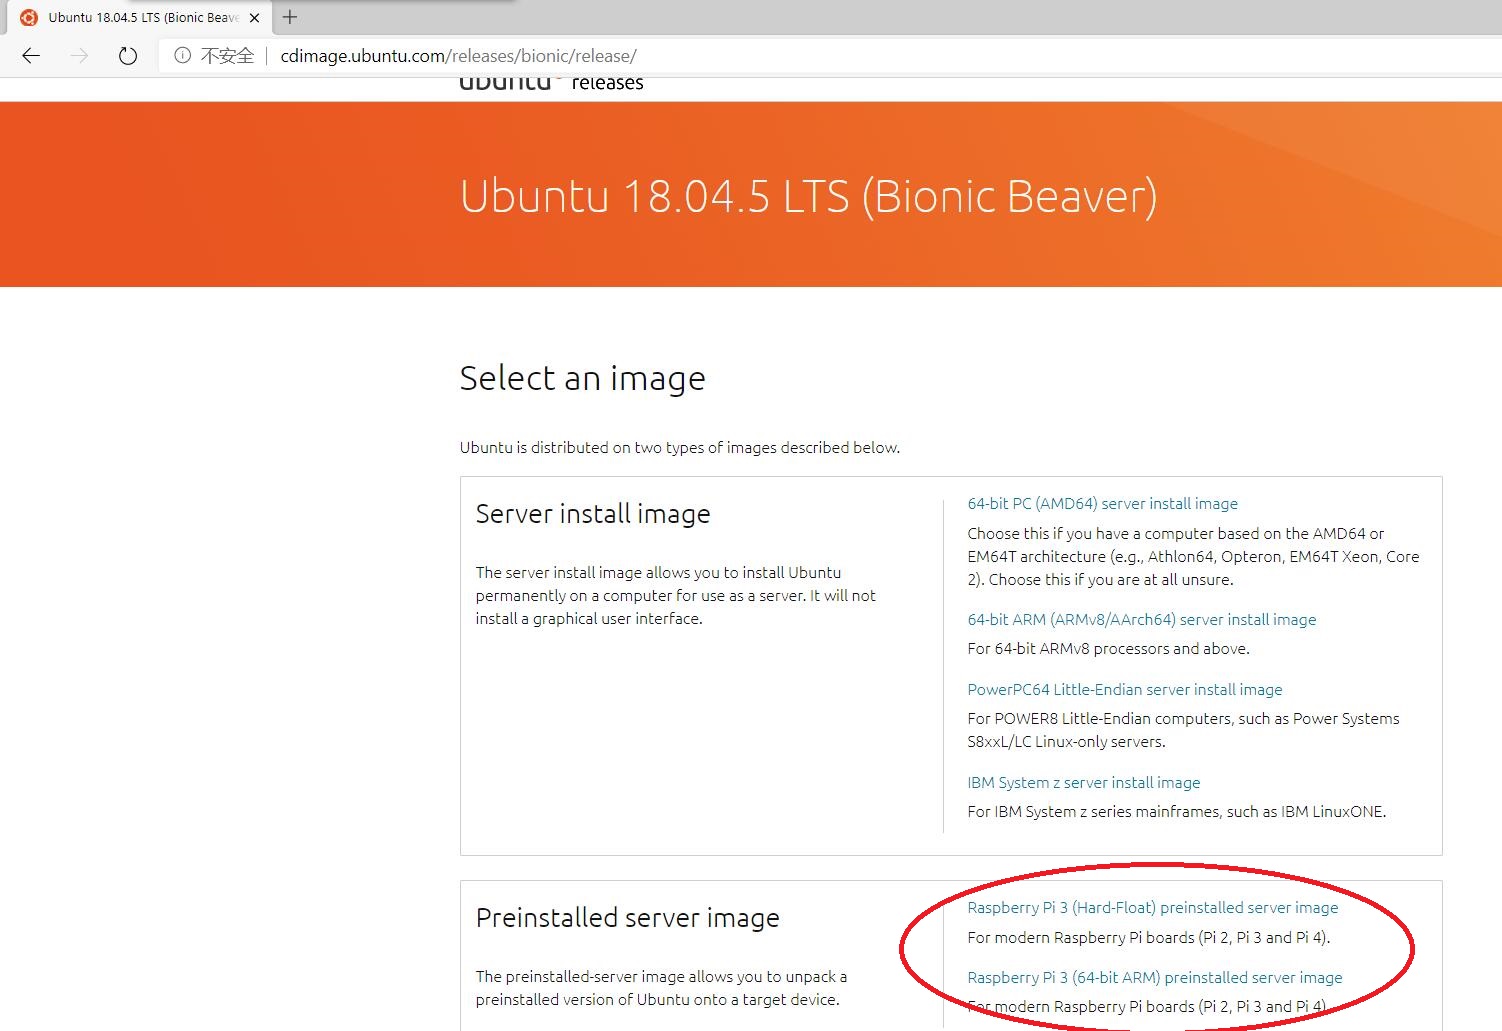Select the Ubuntu 18.04.5 LTS browser tab
This screenshot has width=1502, height=1031.
(x=140, y=17)
